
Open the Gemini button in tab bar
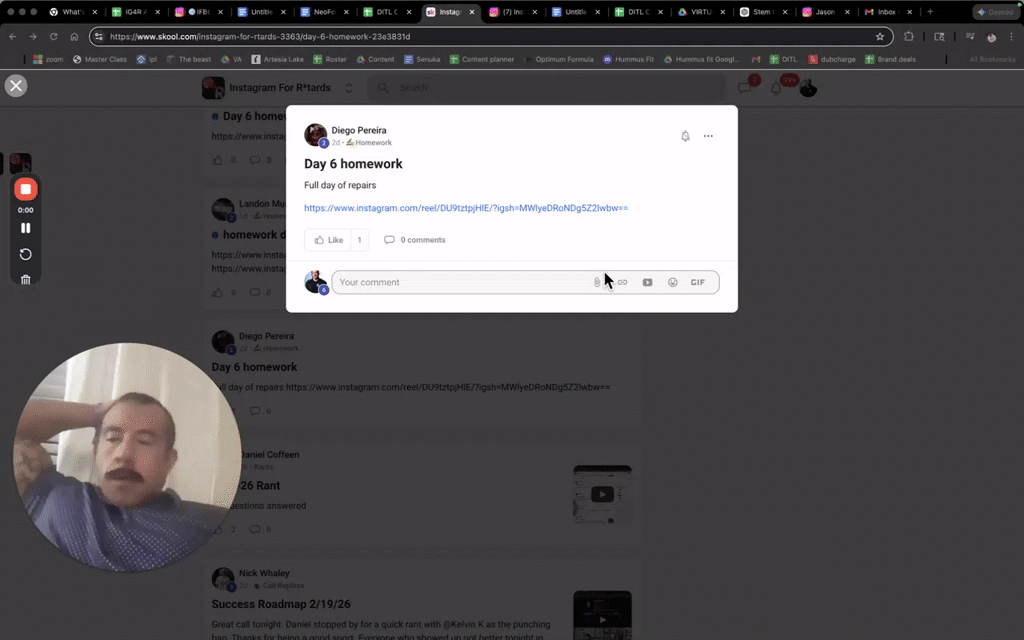point(995,12)
